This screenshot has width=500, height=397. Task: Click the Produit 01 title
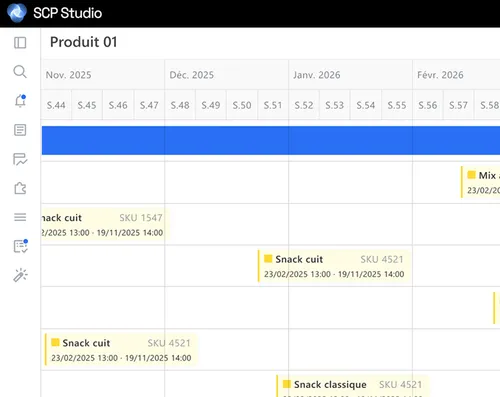[x=84, y=42]
